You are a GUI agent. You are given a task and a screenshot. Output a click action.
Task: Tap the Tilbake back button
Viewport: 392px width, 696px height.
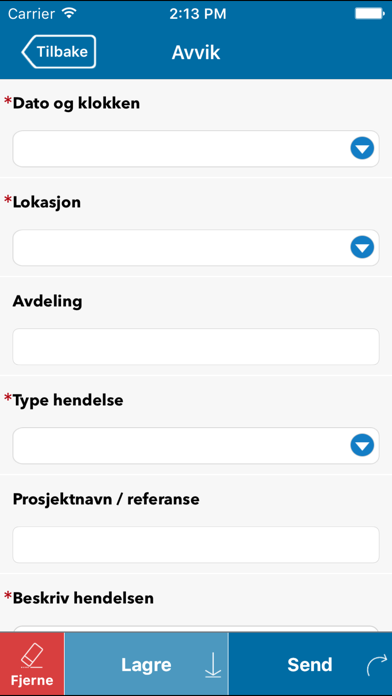pos(59,51)
